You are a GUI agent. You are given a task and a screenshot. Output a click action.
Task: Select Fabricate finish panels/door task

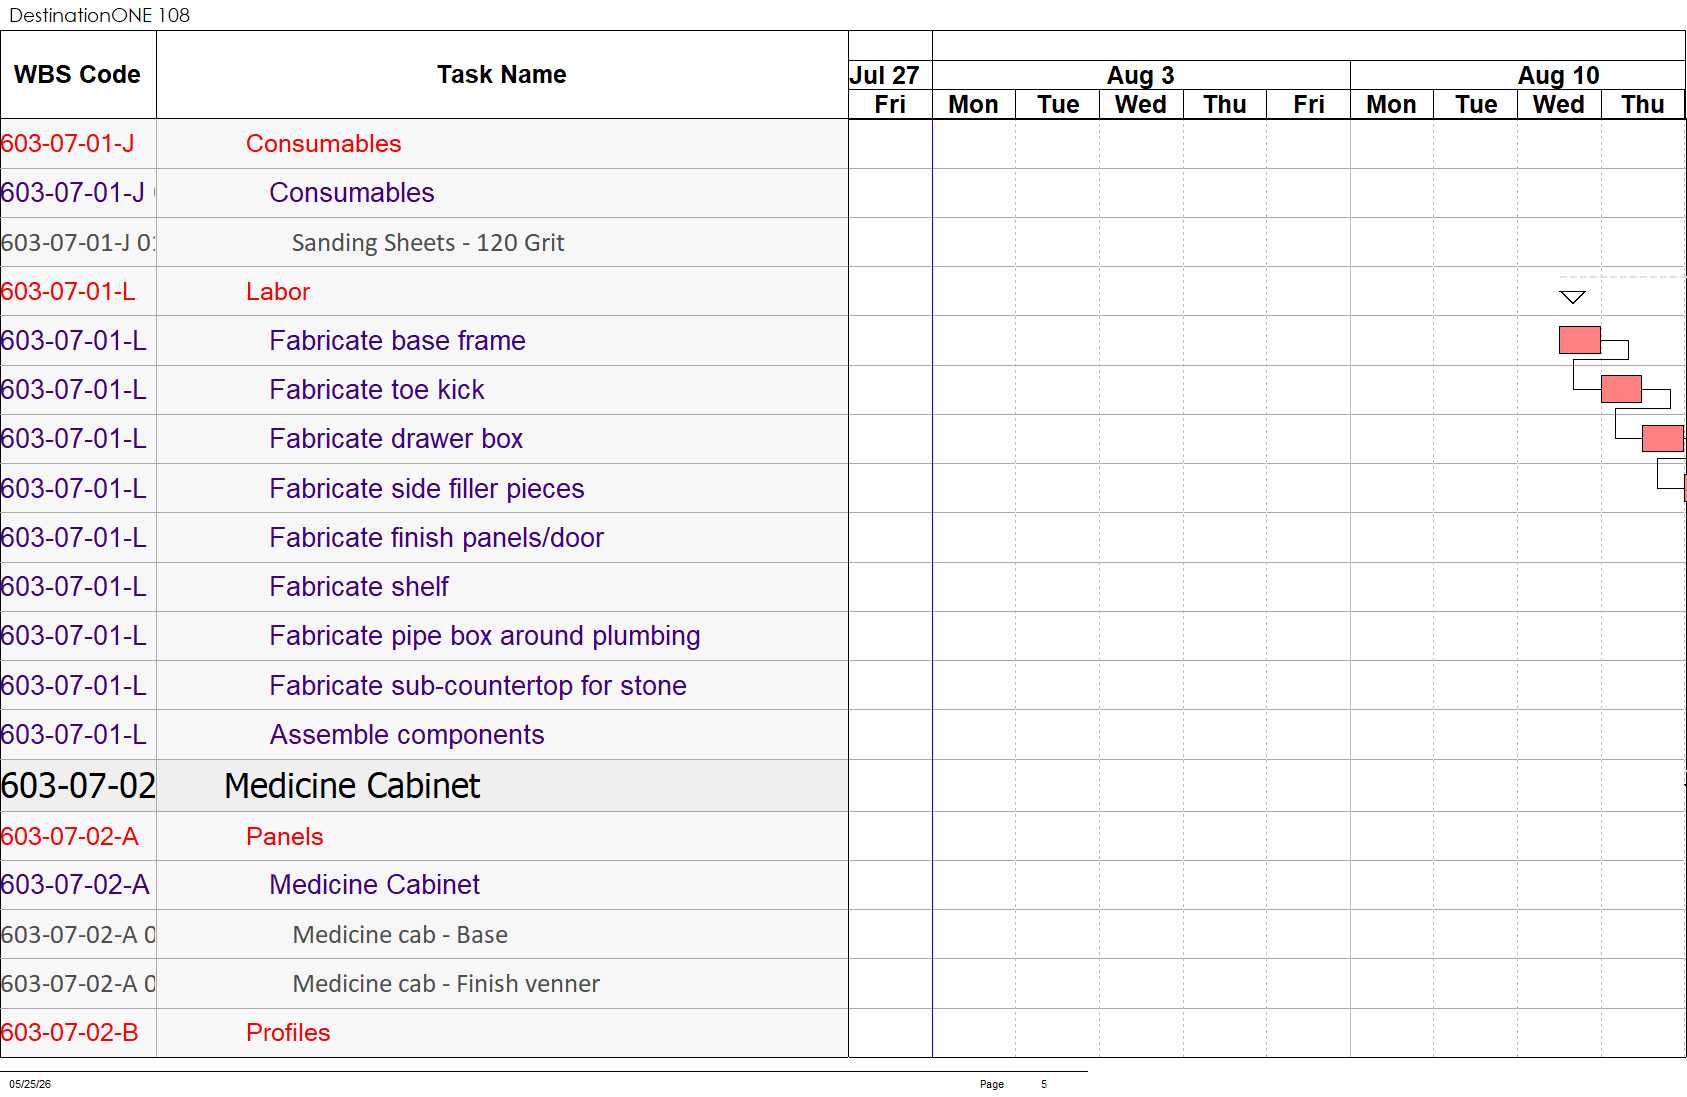coord(424,538)
